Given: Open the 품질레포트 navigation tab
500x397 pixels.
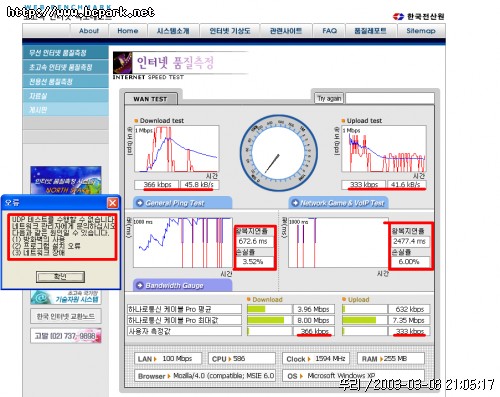Looking at the screenshot, I should (x=370, y=31).
